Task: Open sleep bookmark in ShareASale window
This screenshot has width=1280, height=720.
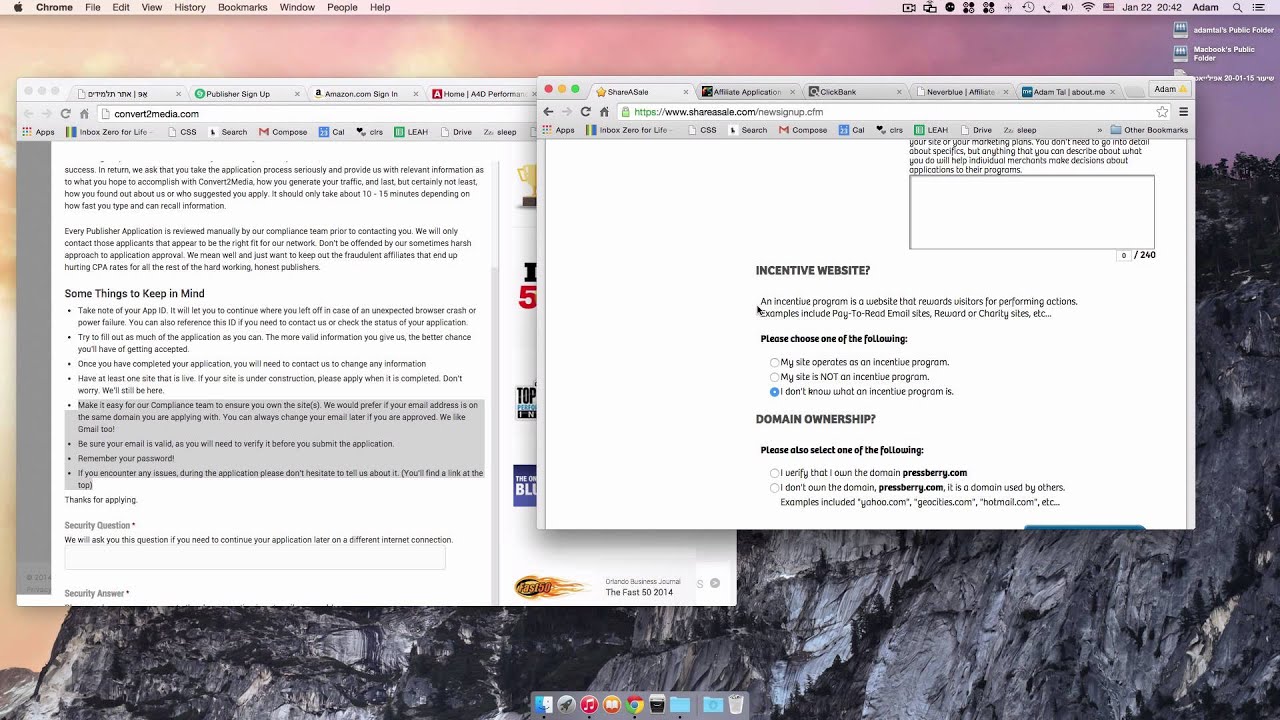Action: point(1020,130)
